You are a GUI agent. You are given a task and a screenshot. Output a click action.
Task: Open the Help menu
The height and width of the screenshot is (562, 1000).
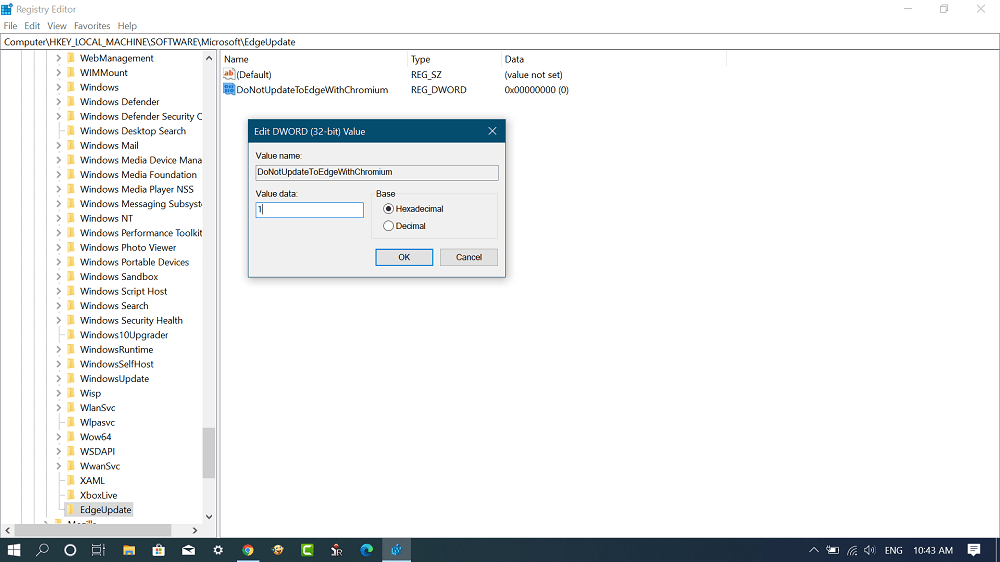coord(127,26)
